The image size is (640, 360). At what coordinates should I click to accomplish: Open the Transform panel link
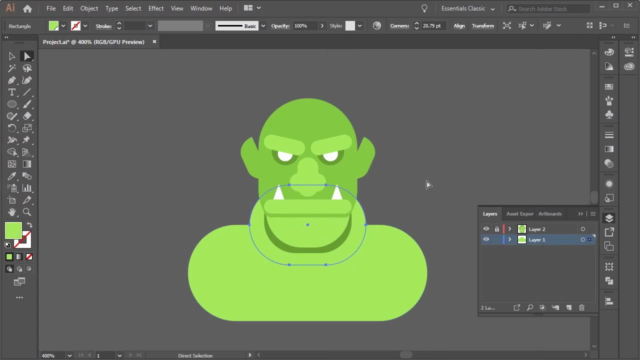tap(483, 26)
